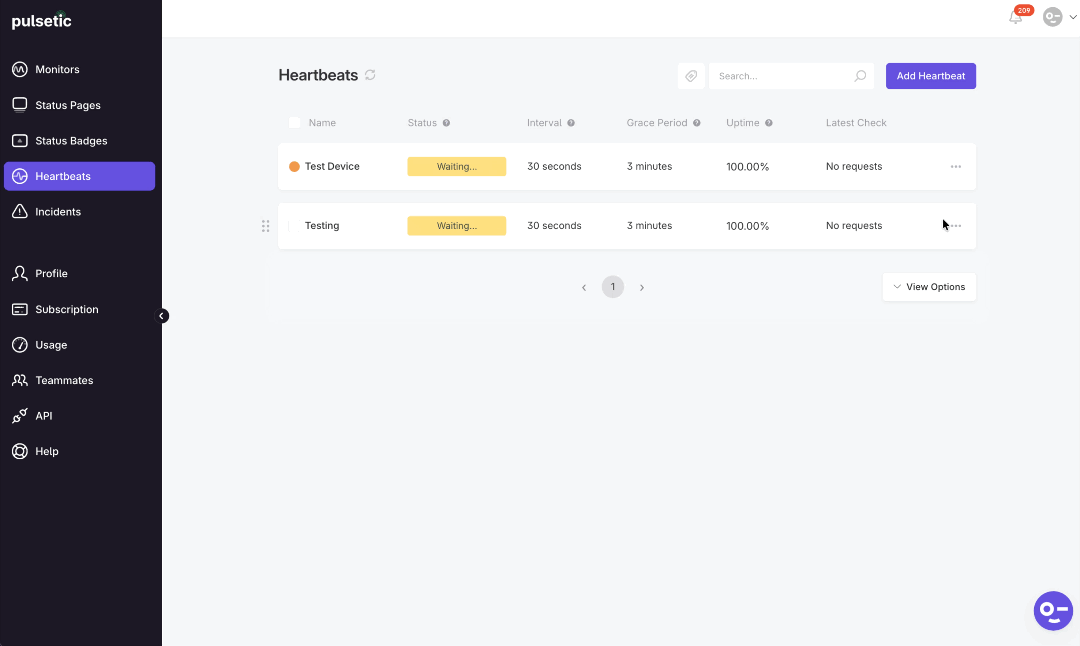Image resolution: width=1080 pixels, height=646 pixels.
Task: Open notifications via the bell icon
Action: [1015, 17]
